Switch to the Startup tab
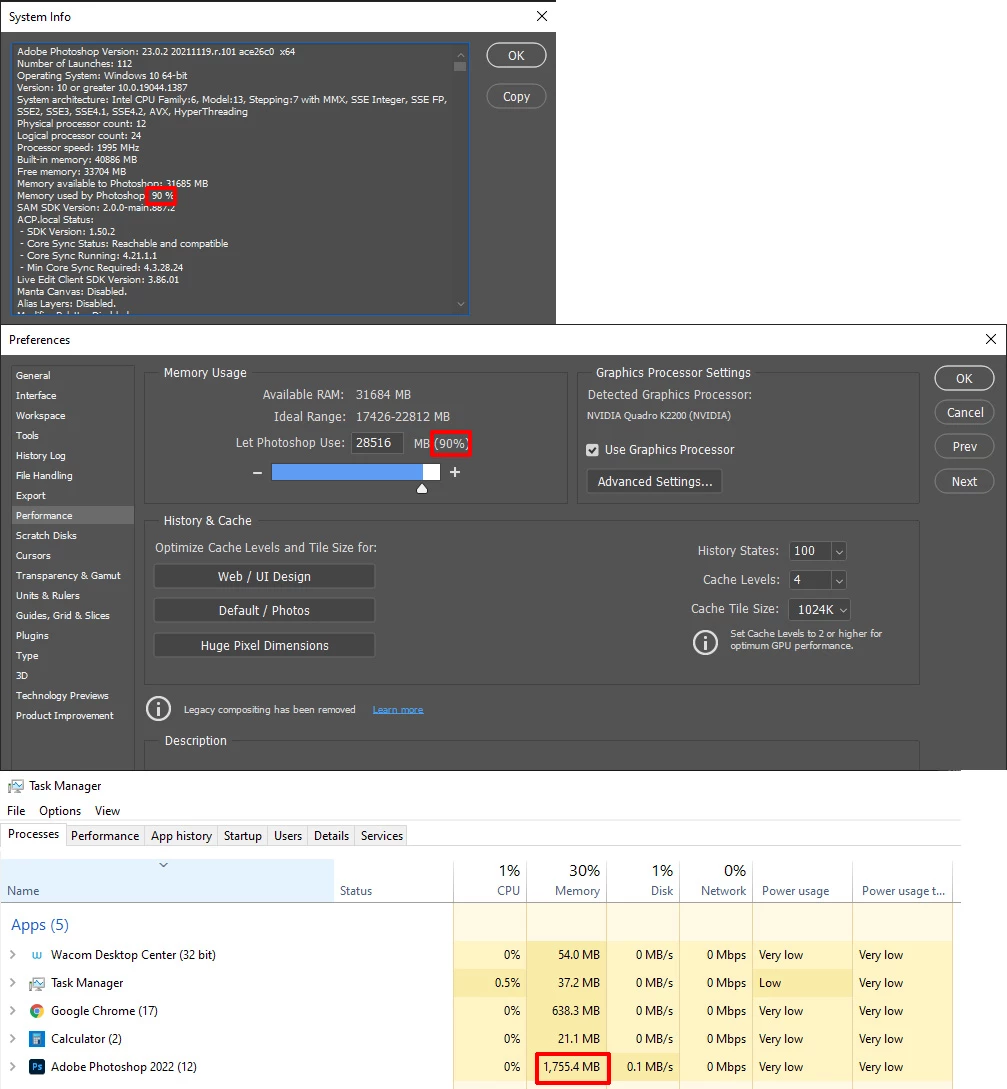This screenshot has height=1089, width=1007. (242, 836)
